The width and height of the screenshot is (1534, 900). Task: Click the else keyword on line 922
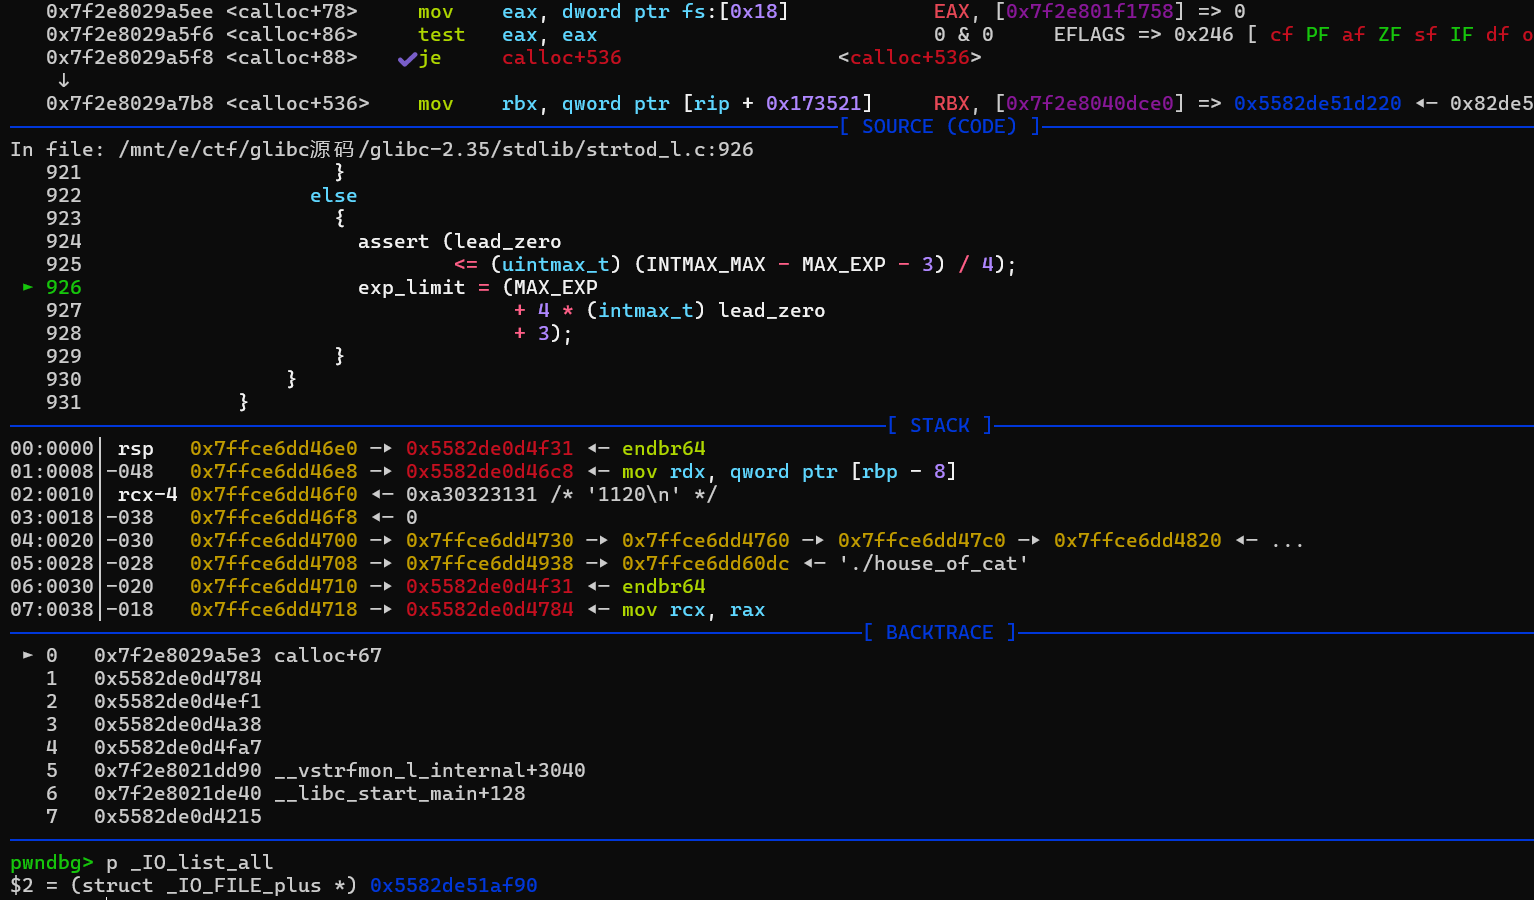(x=333, y=195)
